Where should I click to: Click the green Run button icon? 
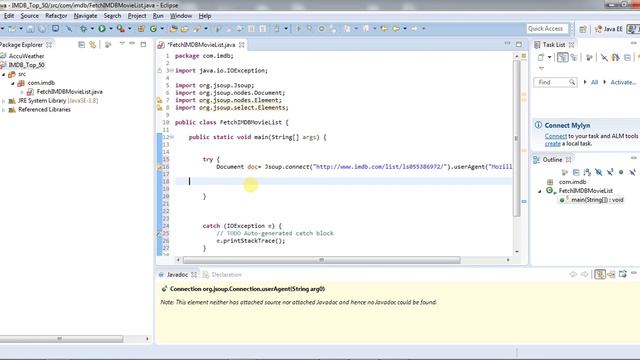coord(102,29)
